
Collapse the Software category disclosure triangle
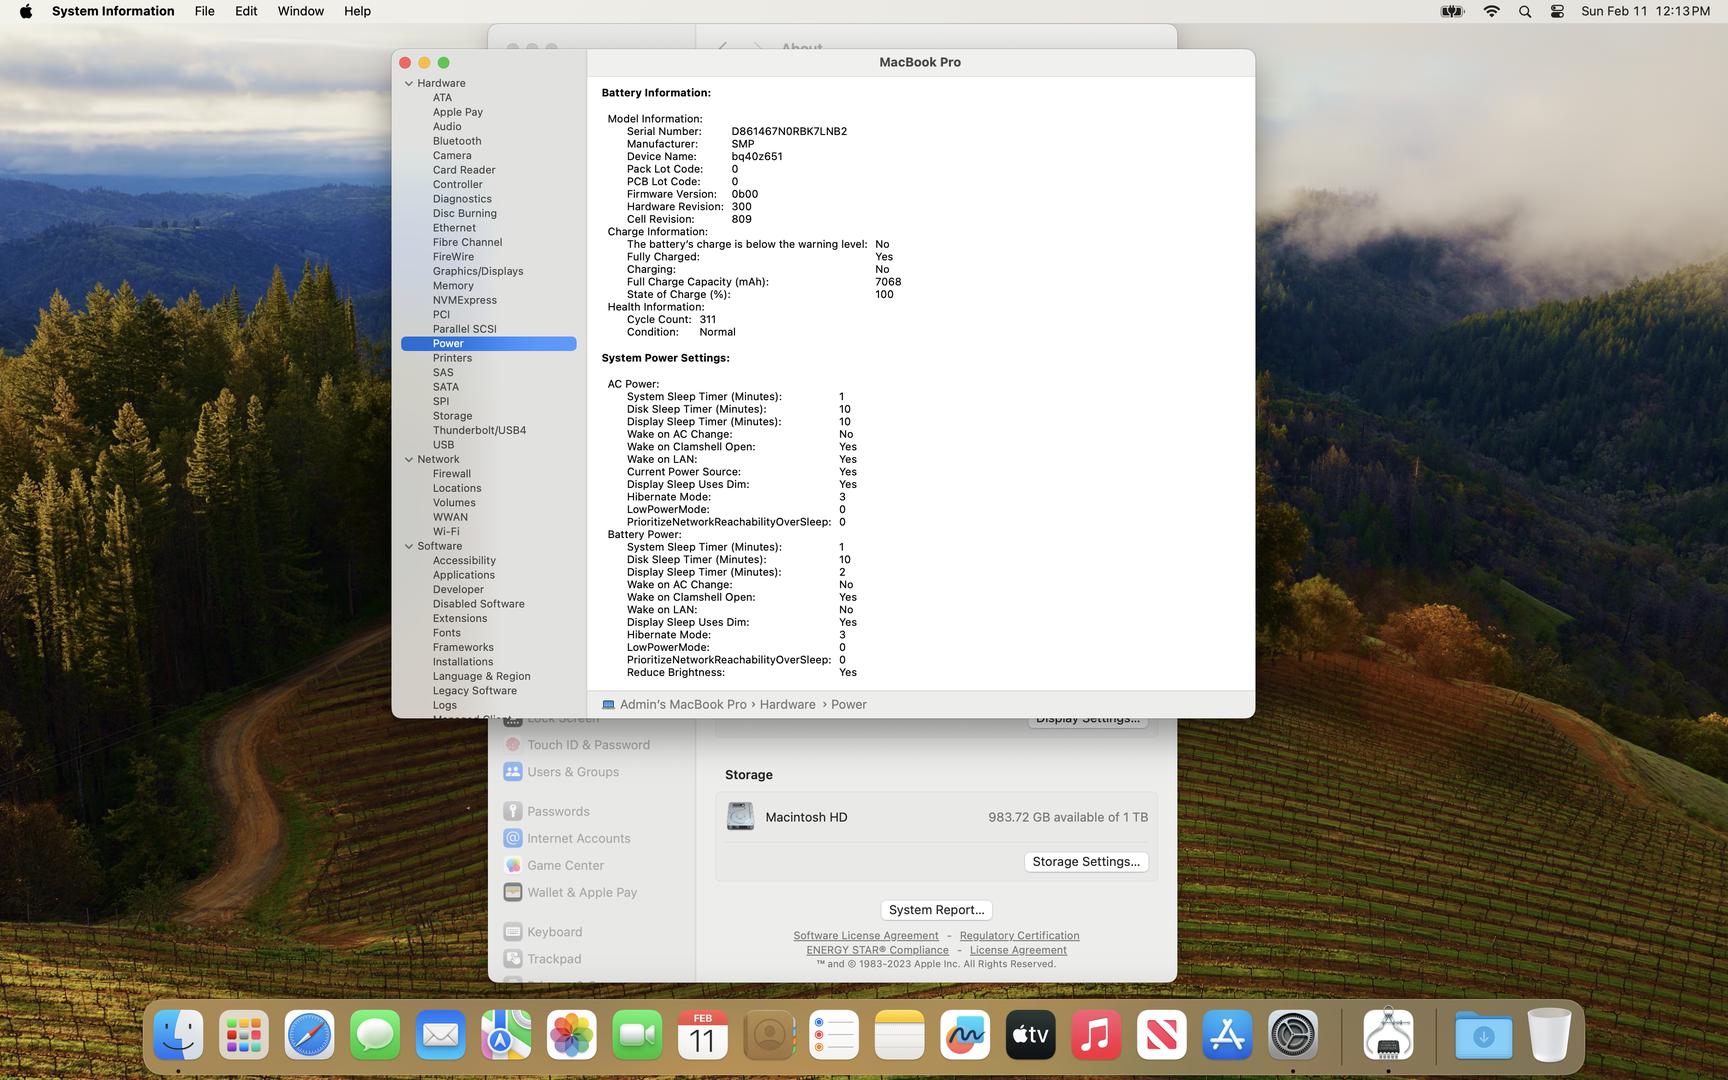click(x=409, y=547)
